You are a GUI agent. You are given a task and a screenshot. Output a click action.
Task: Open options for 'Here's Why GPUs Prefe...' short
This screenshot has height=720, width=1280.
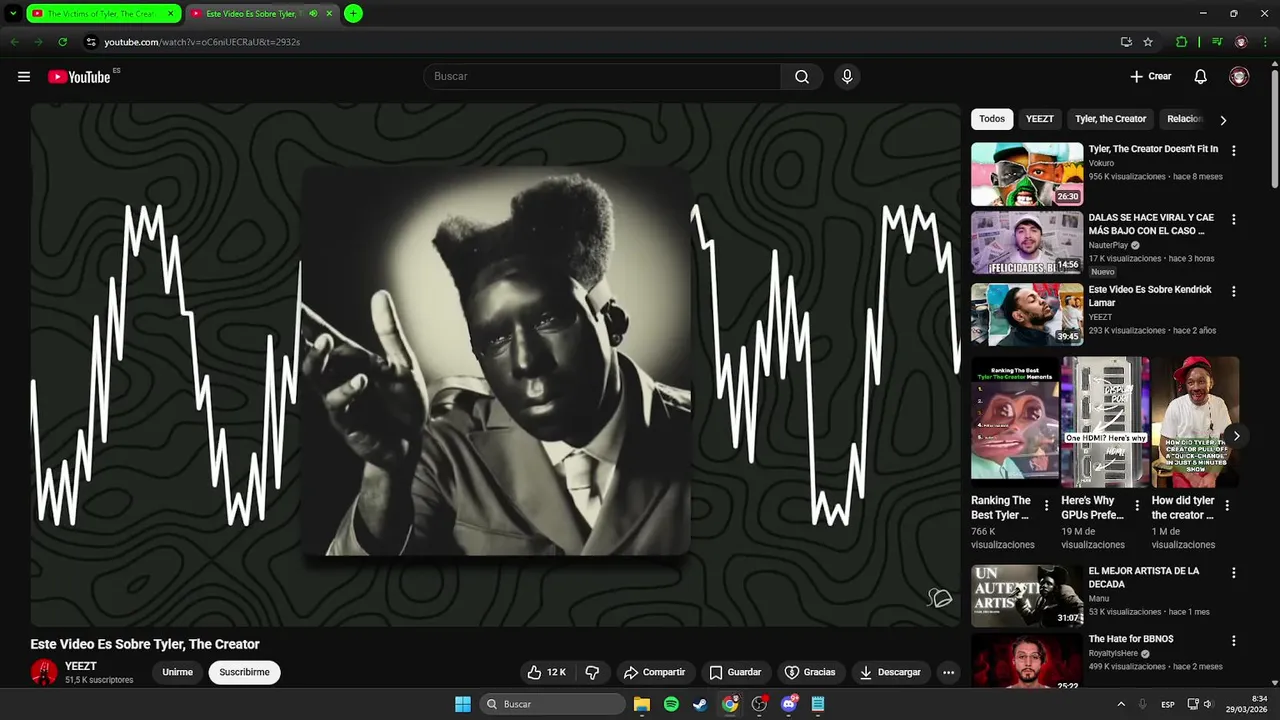(x=1137, y=505)
